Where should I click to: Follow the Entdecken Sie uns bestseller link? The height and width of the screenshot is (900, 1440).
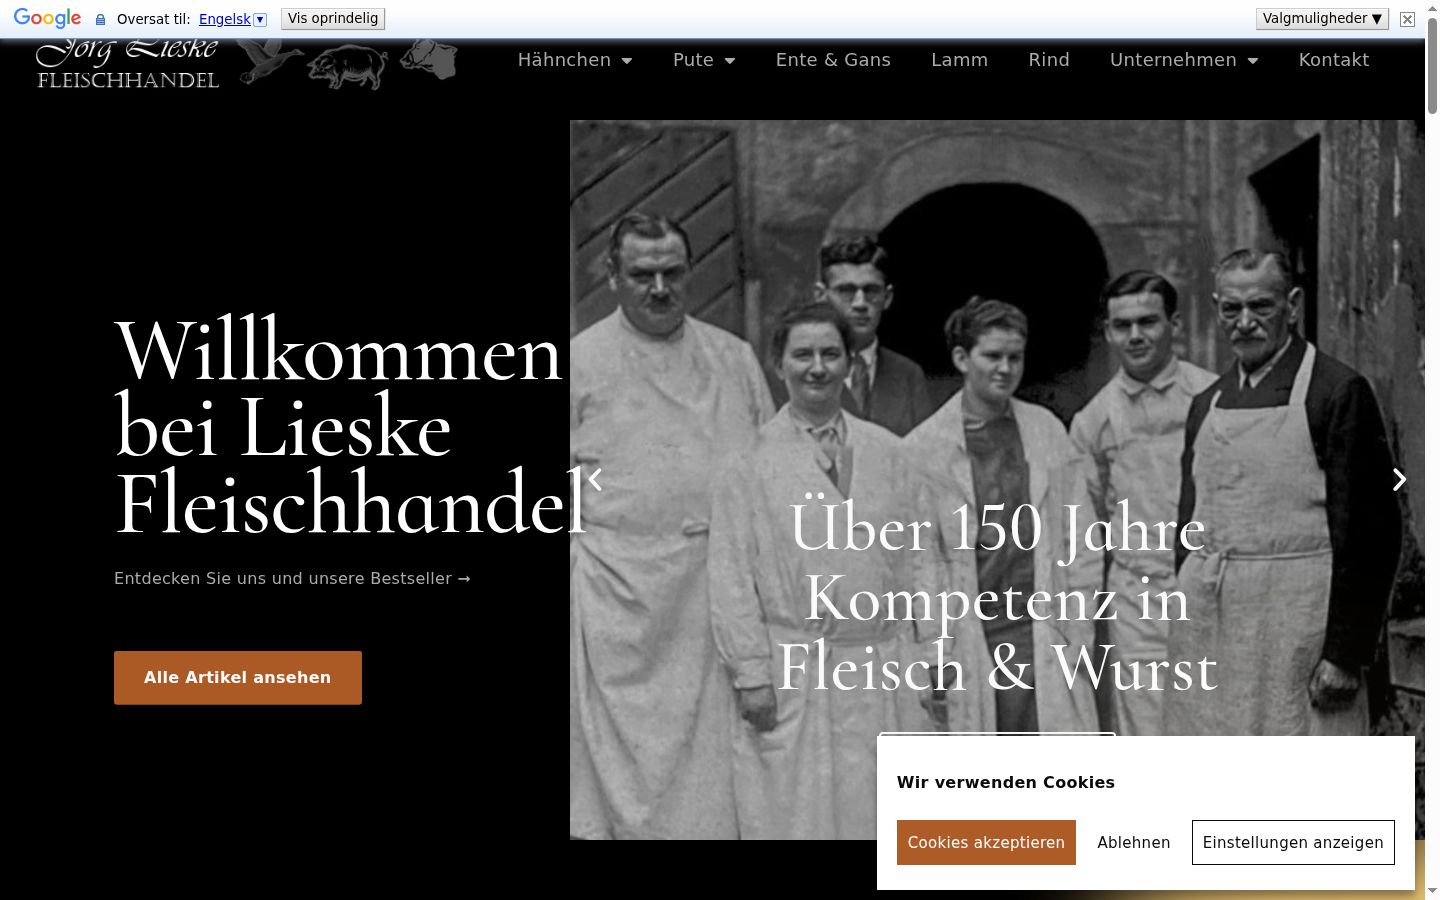(292, 578)
